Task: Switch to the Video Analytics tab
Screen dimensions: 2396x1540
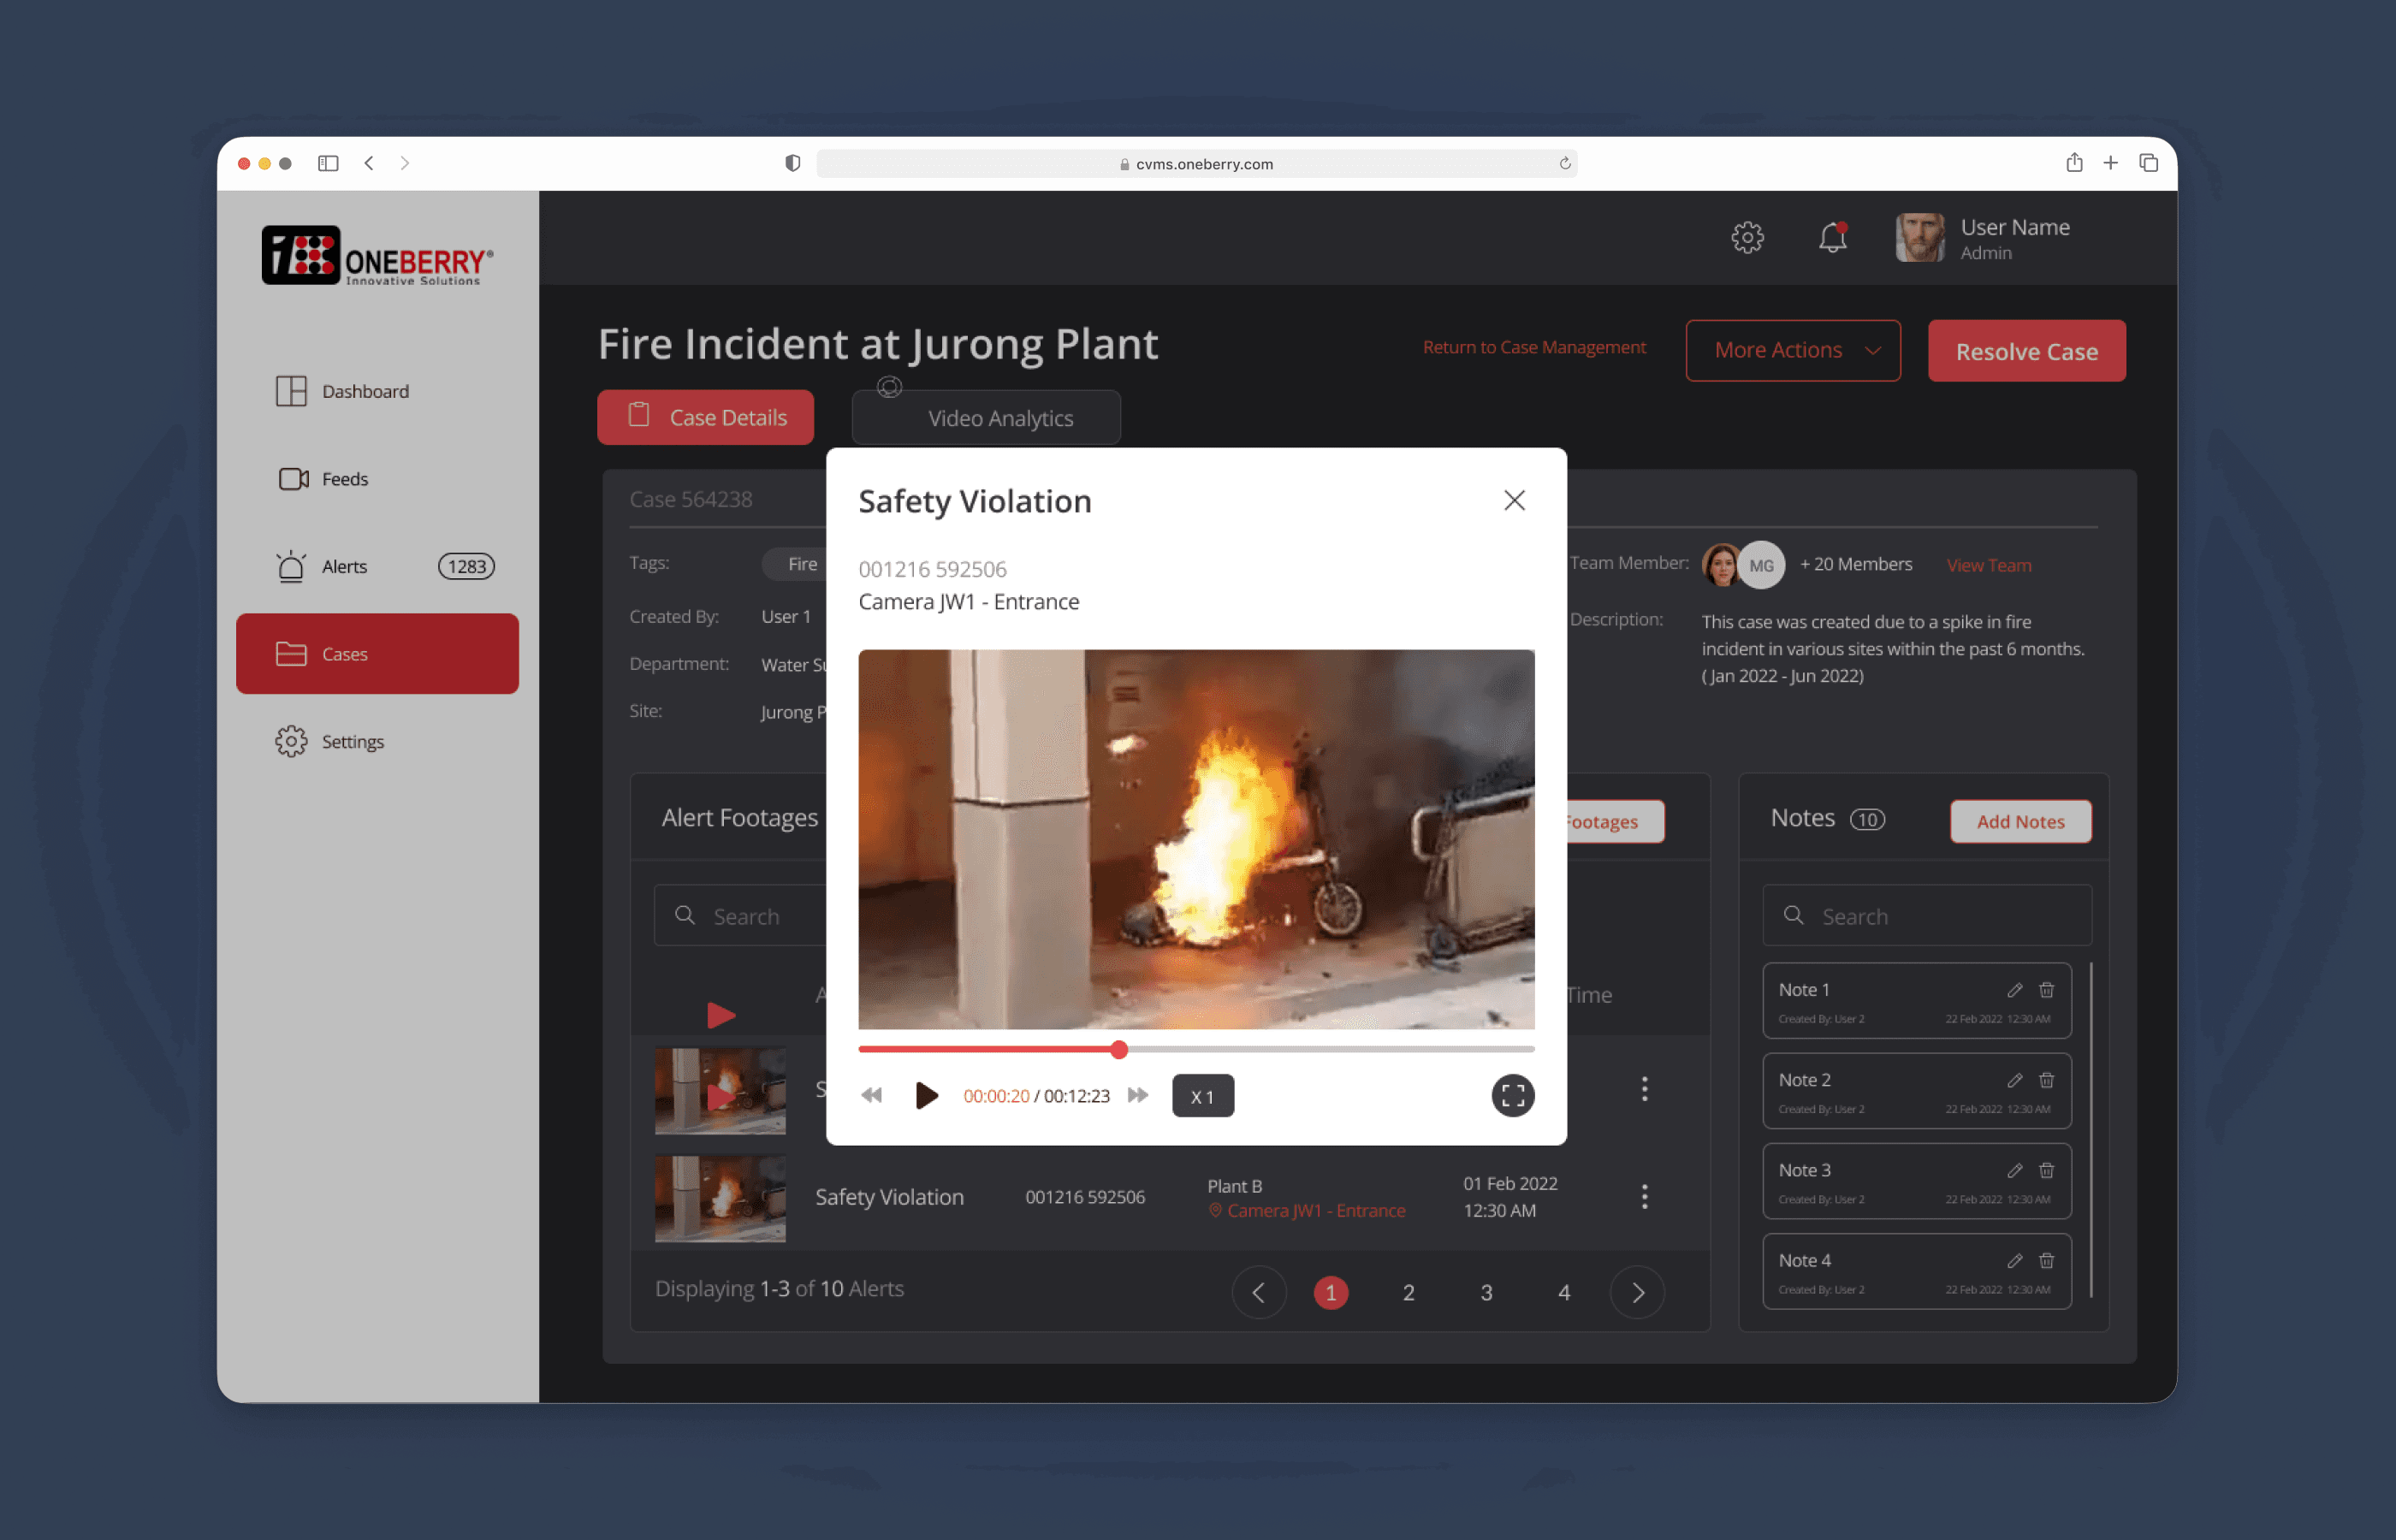Action: point(986,418)
